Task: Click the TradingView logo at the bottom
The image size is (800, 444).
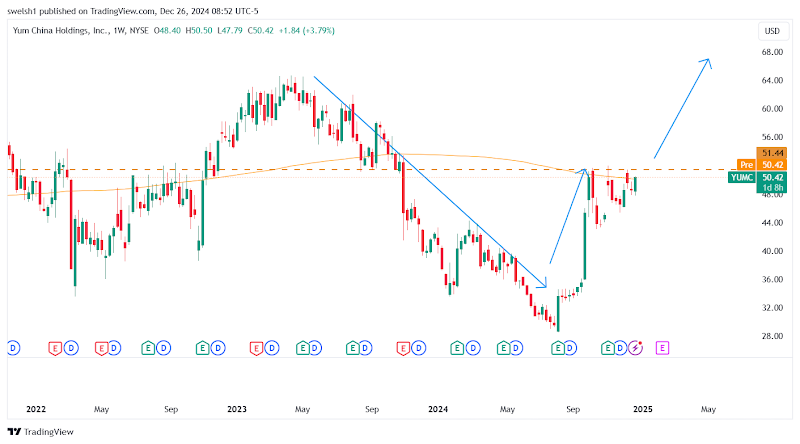Action: (41, 432)
